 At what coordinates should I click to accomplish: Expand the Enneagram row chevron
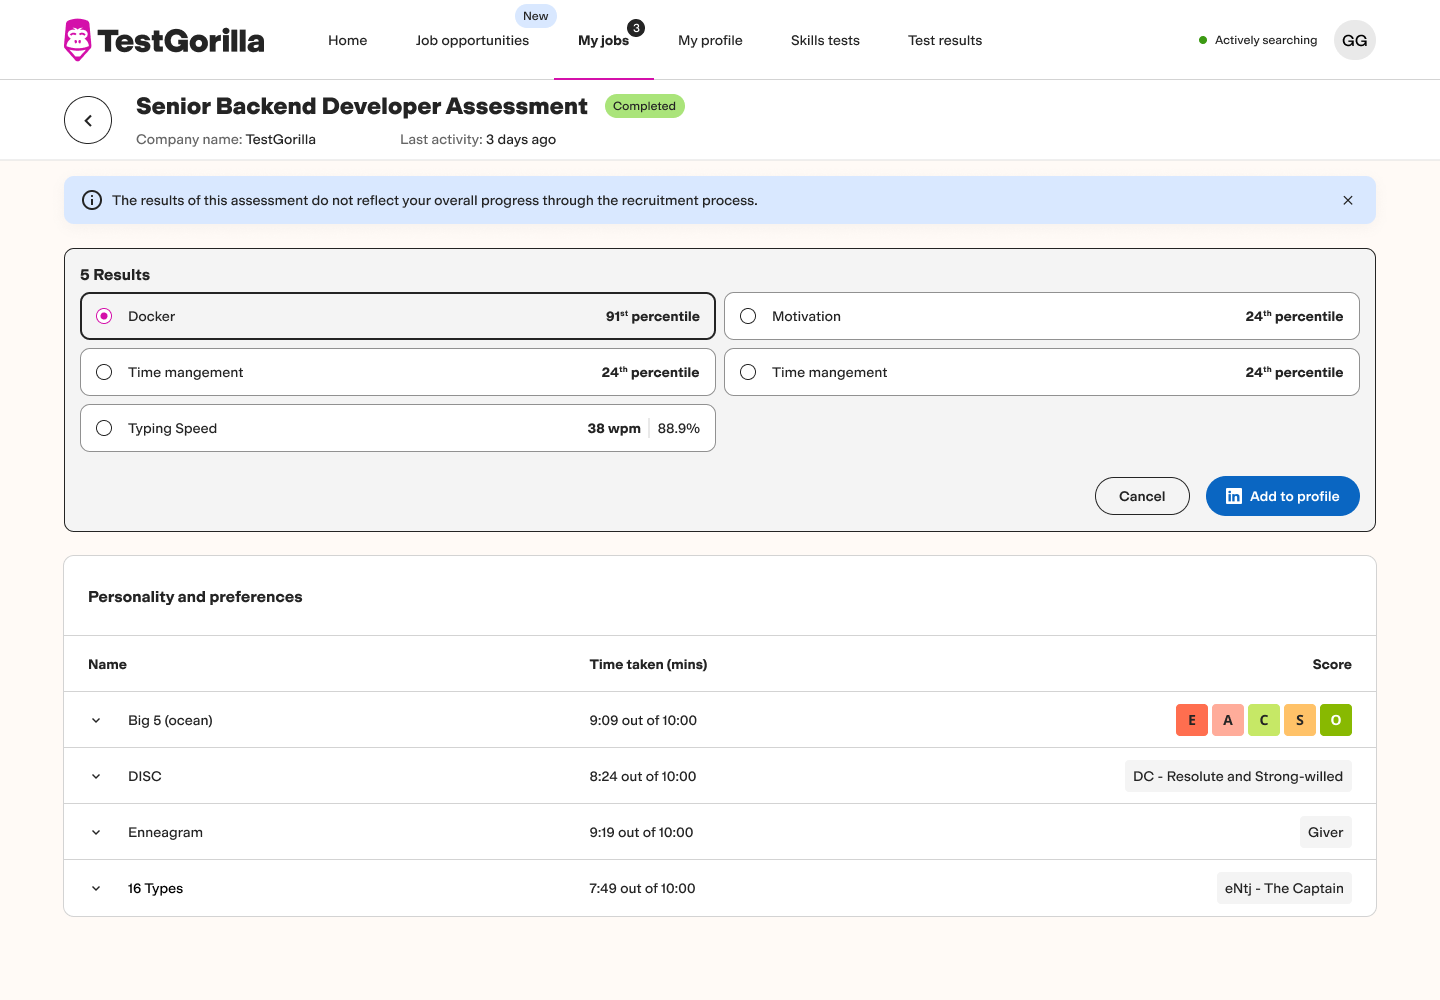coord(96,832)
